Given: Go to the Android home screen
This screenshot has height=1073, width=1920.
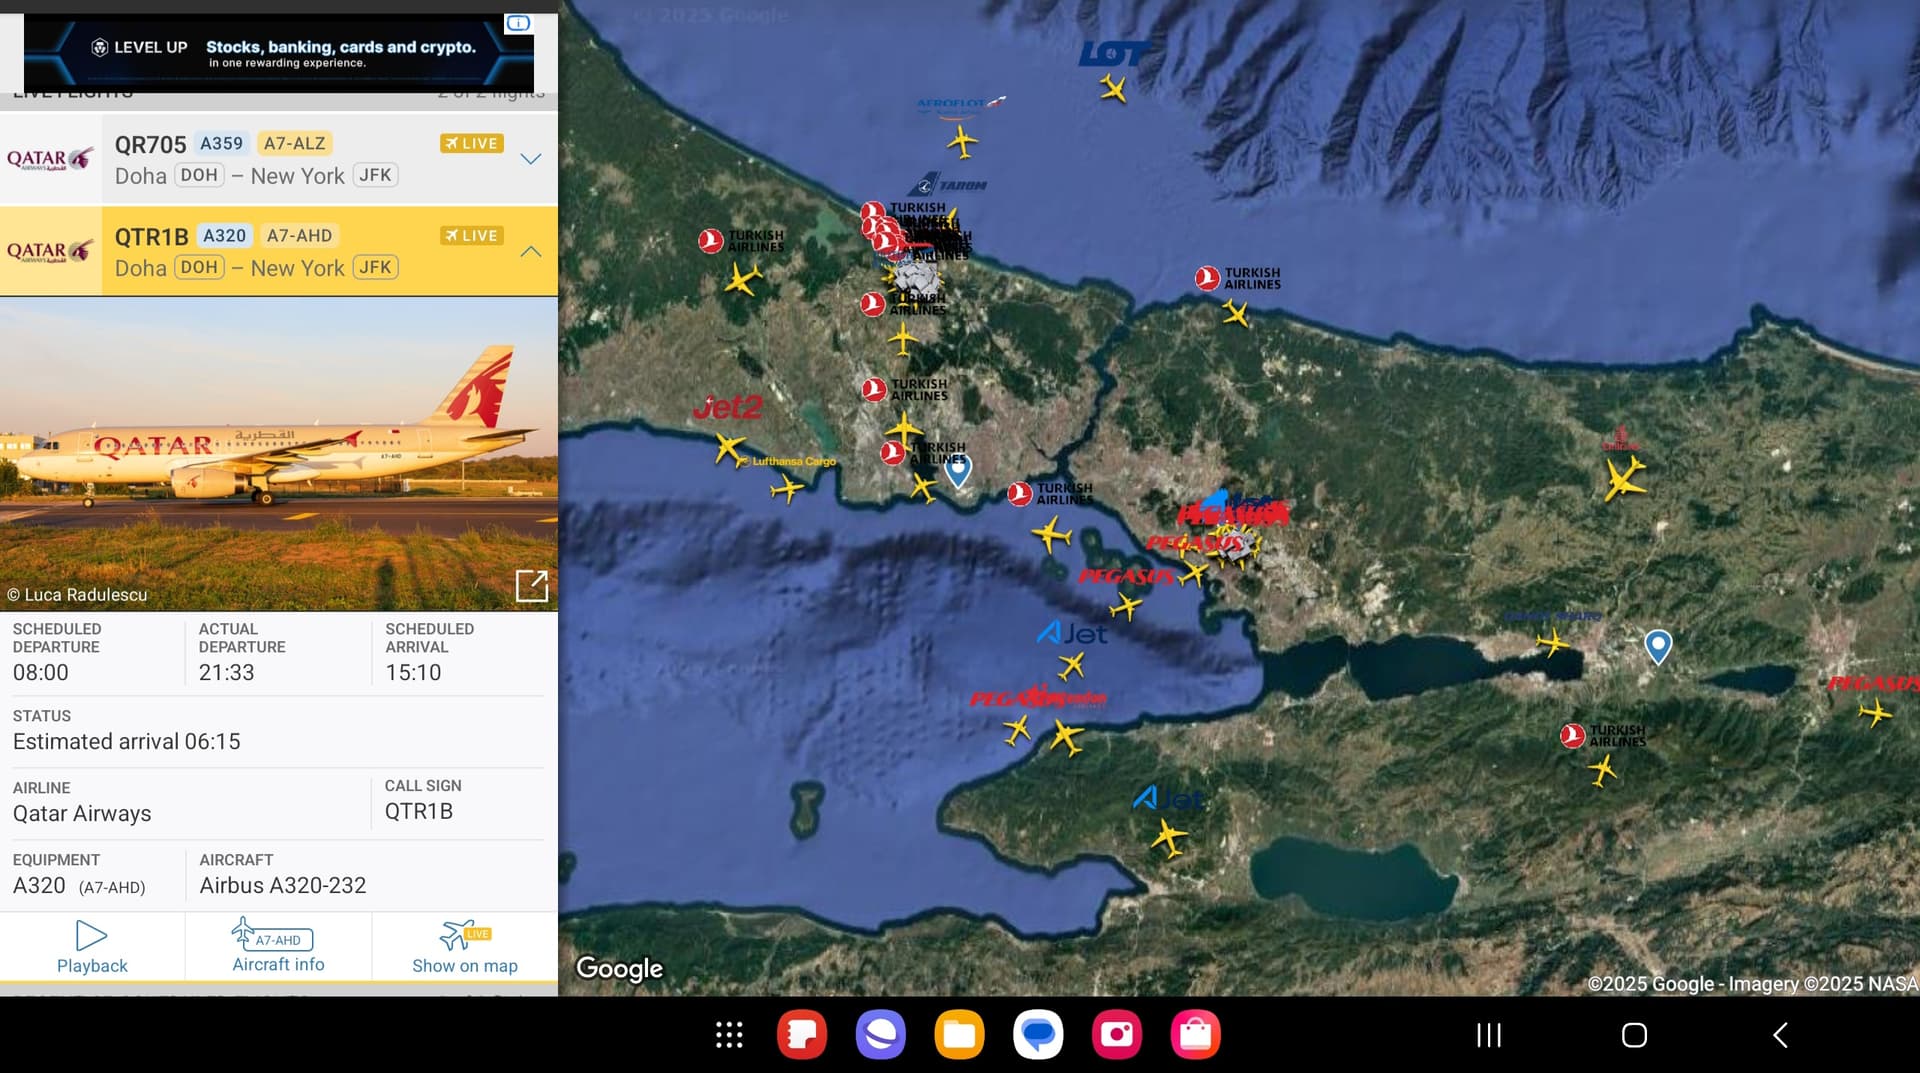Looking at the screenshot, I should coord(1634,1035).
